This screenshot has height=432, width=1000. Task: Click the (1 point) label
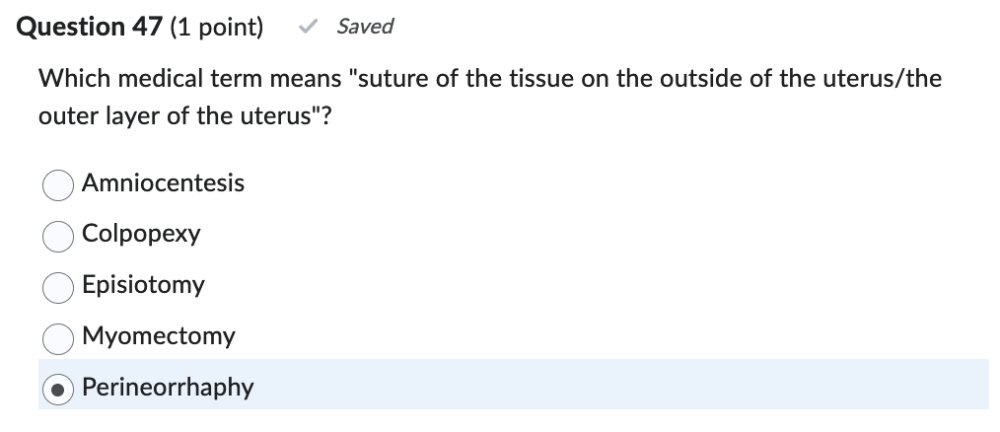click(217, 28)
